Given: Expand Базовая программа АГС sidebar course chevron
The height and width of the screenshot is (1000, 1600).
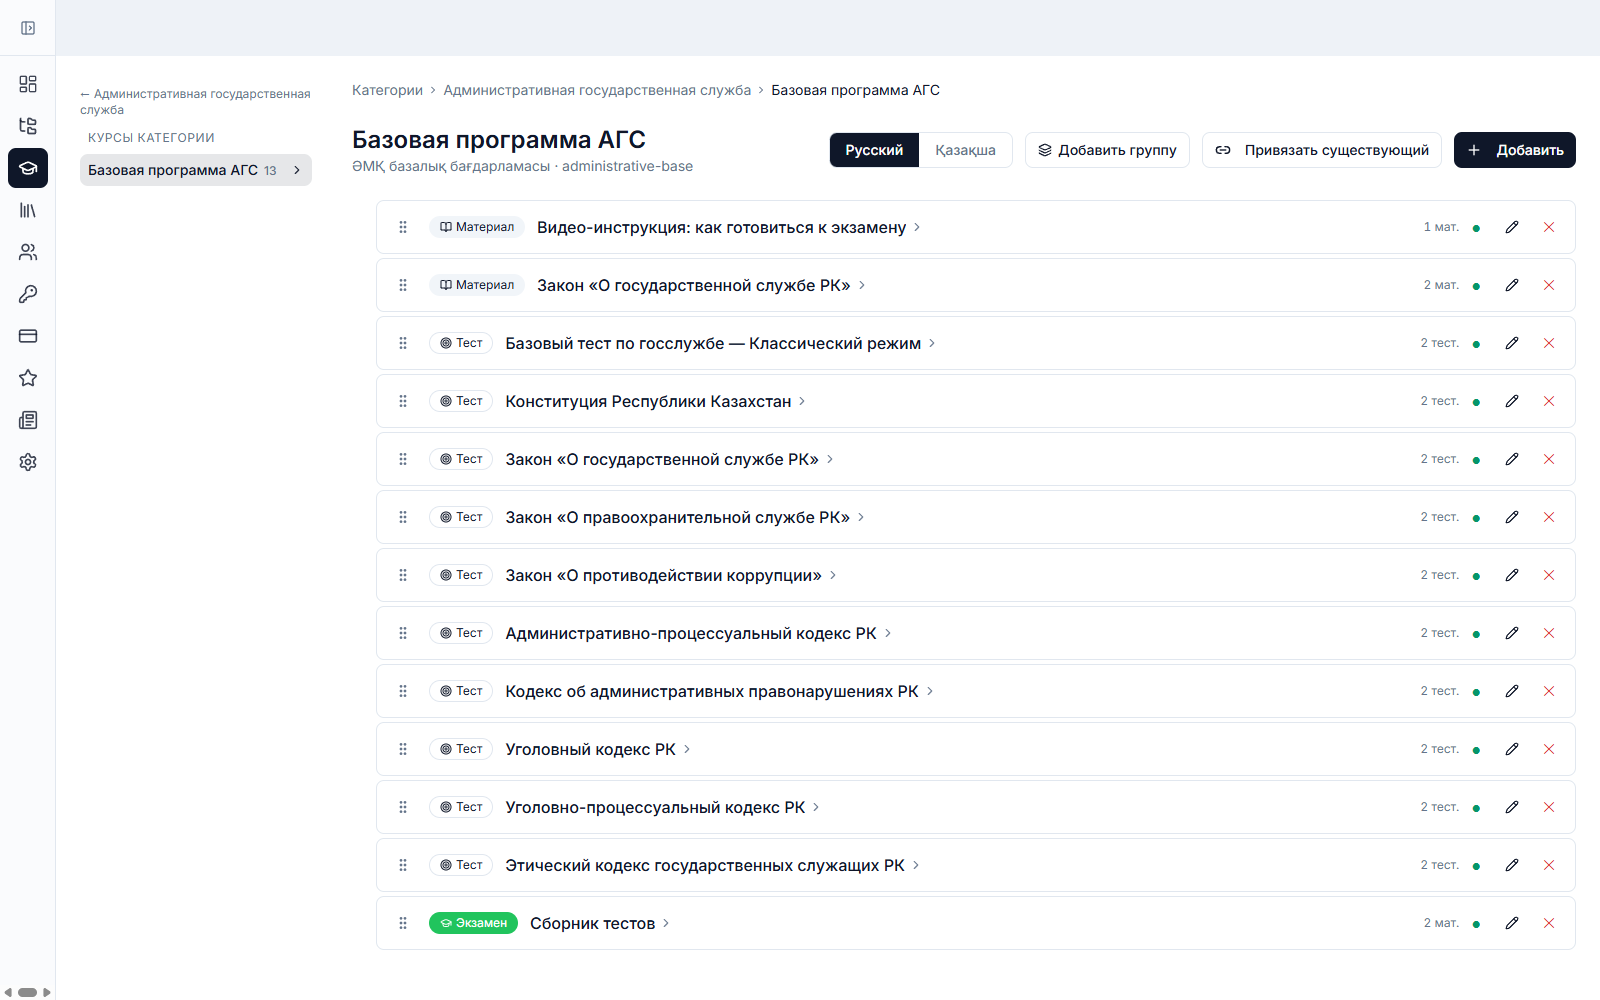Looking at the screenshot, I should point(297,170).
